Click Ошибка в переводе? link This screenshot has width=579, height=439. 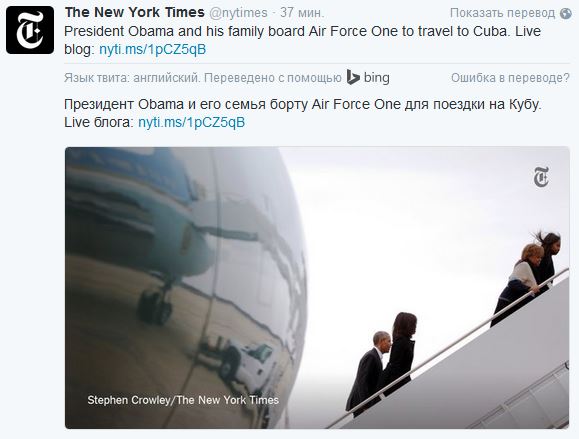(510, 78)
